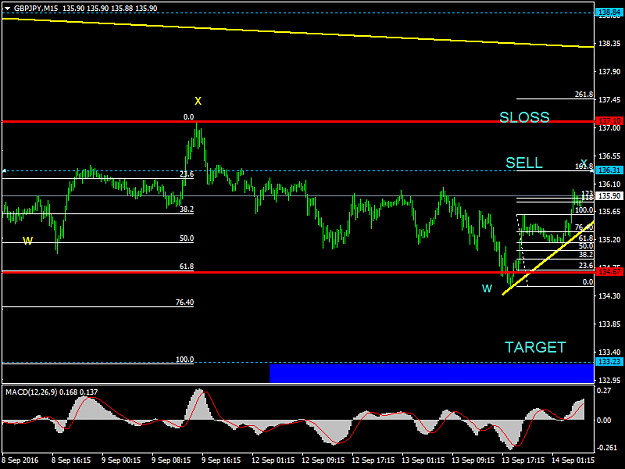This screenshot has height=469, width=625.
Task: Select the short yellow rising trendline
Action: coord(548,258)
